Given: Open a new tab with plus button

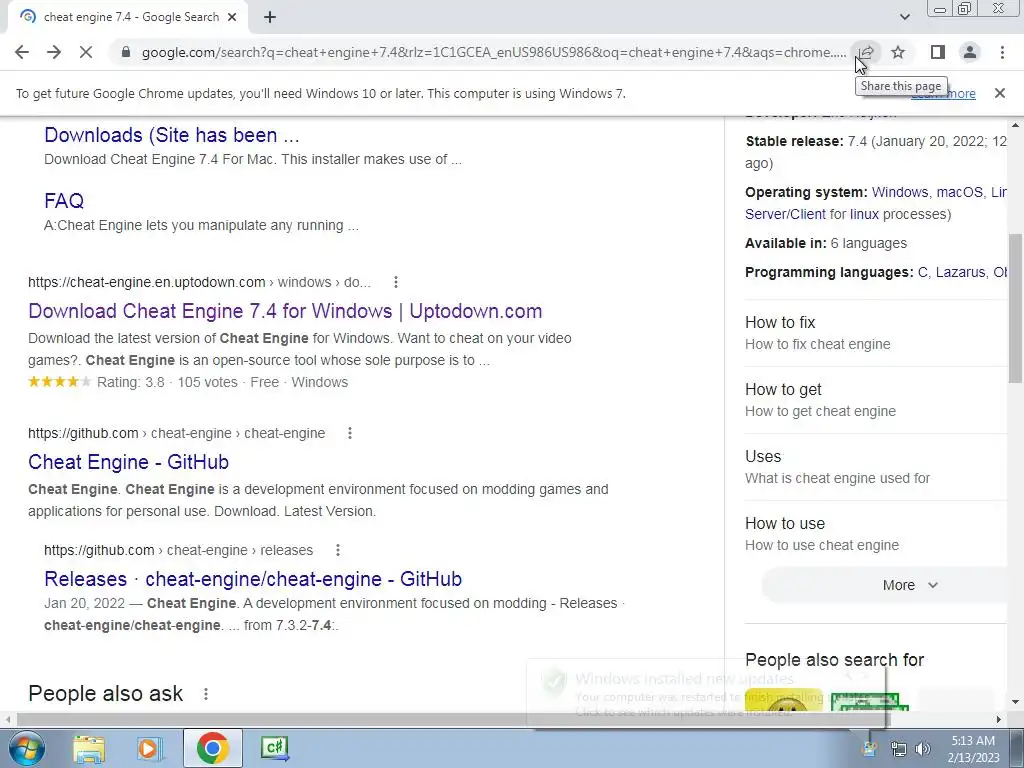Looking at the screenshot, I should tap(270, 18).
